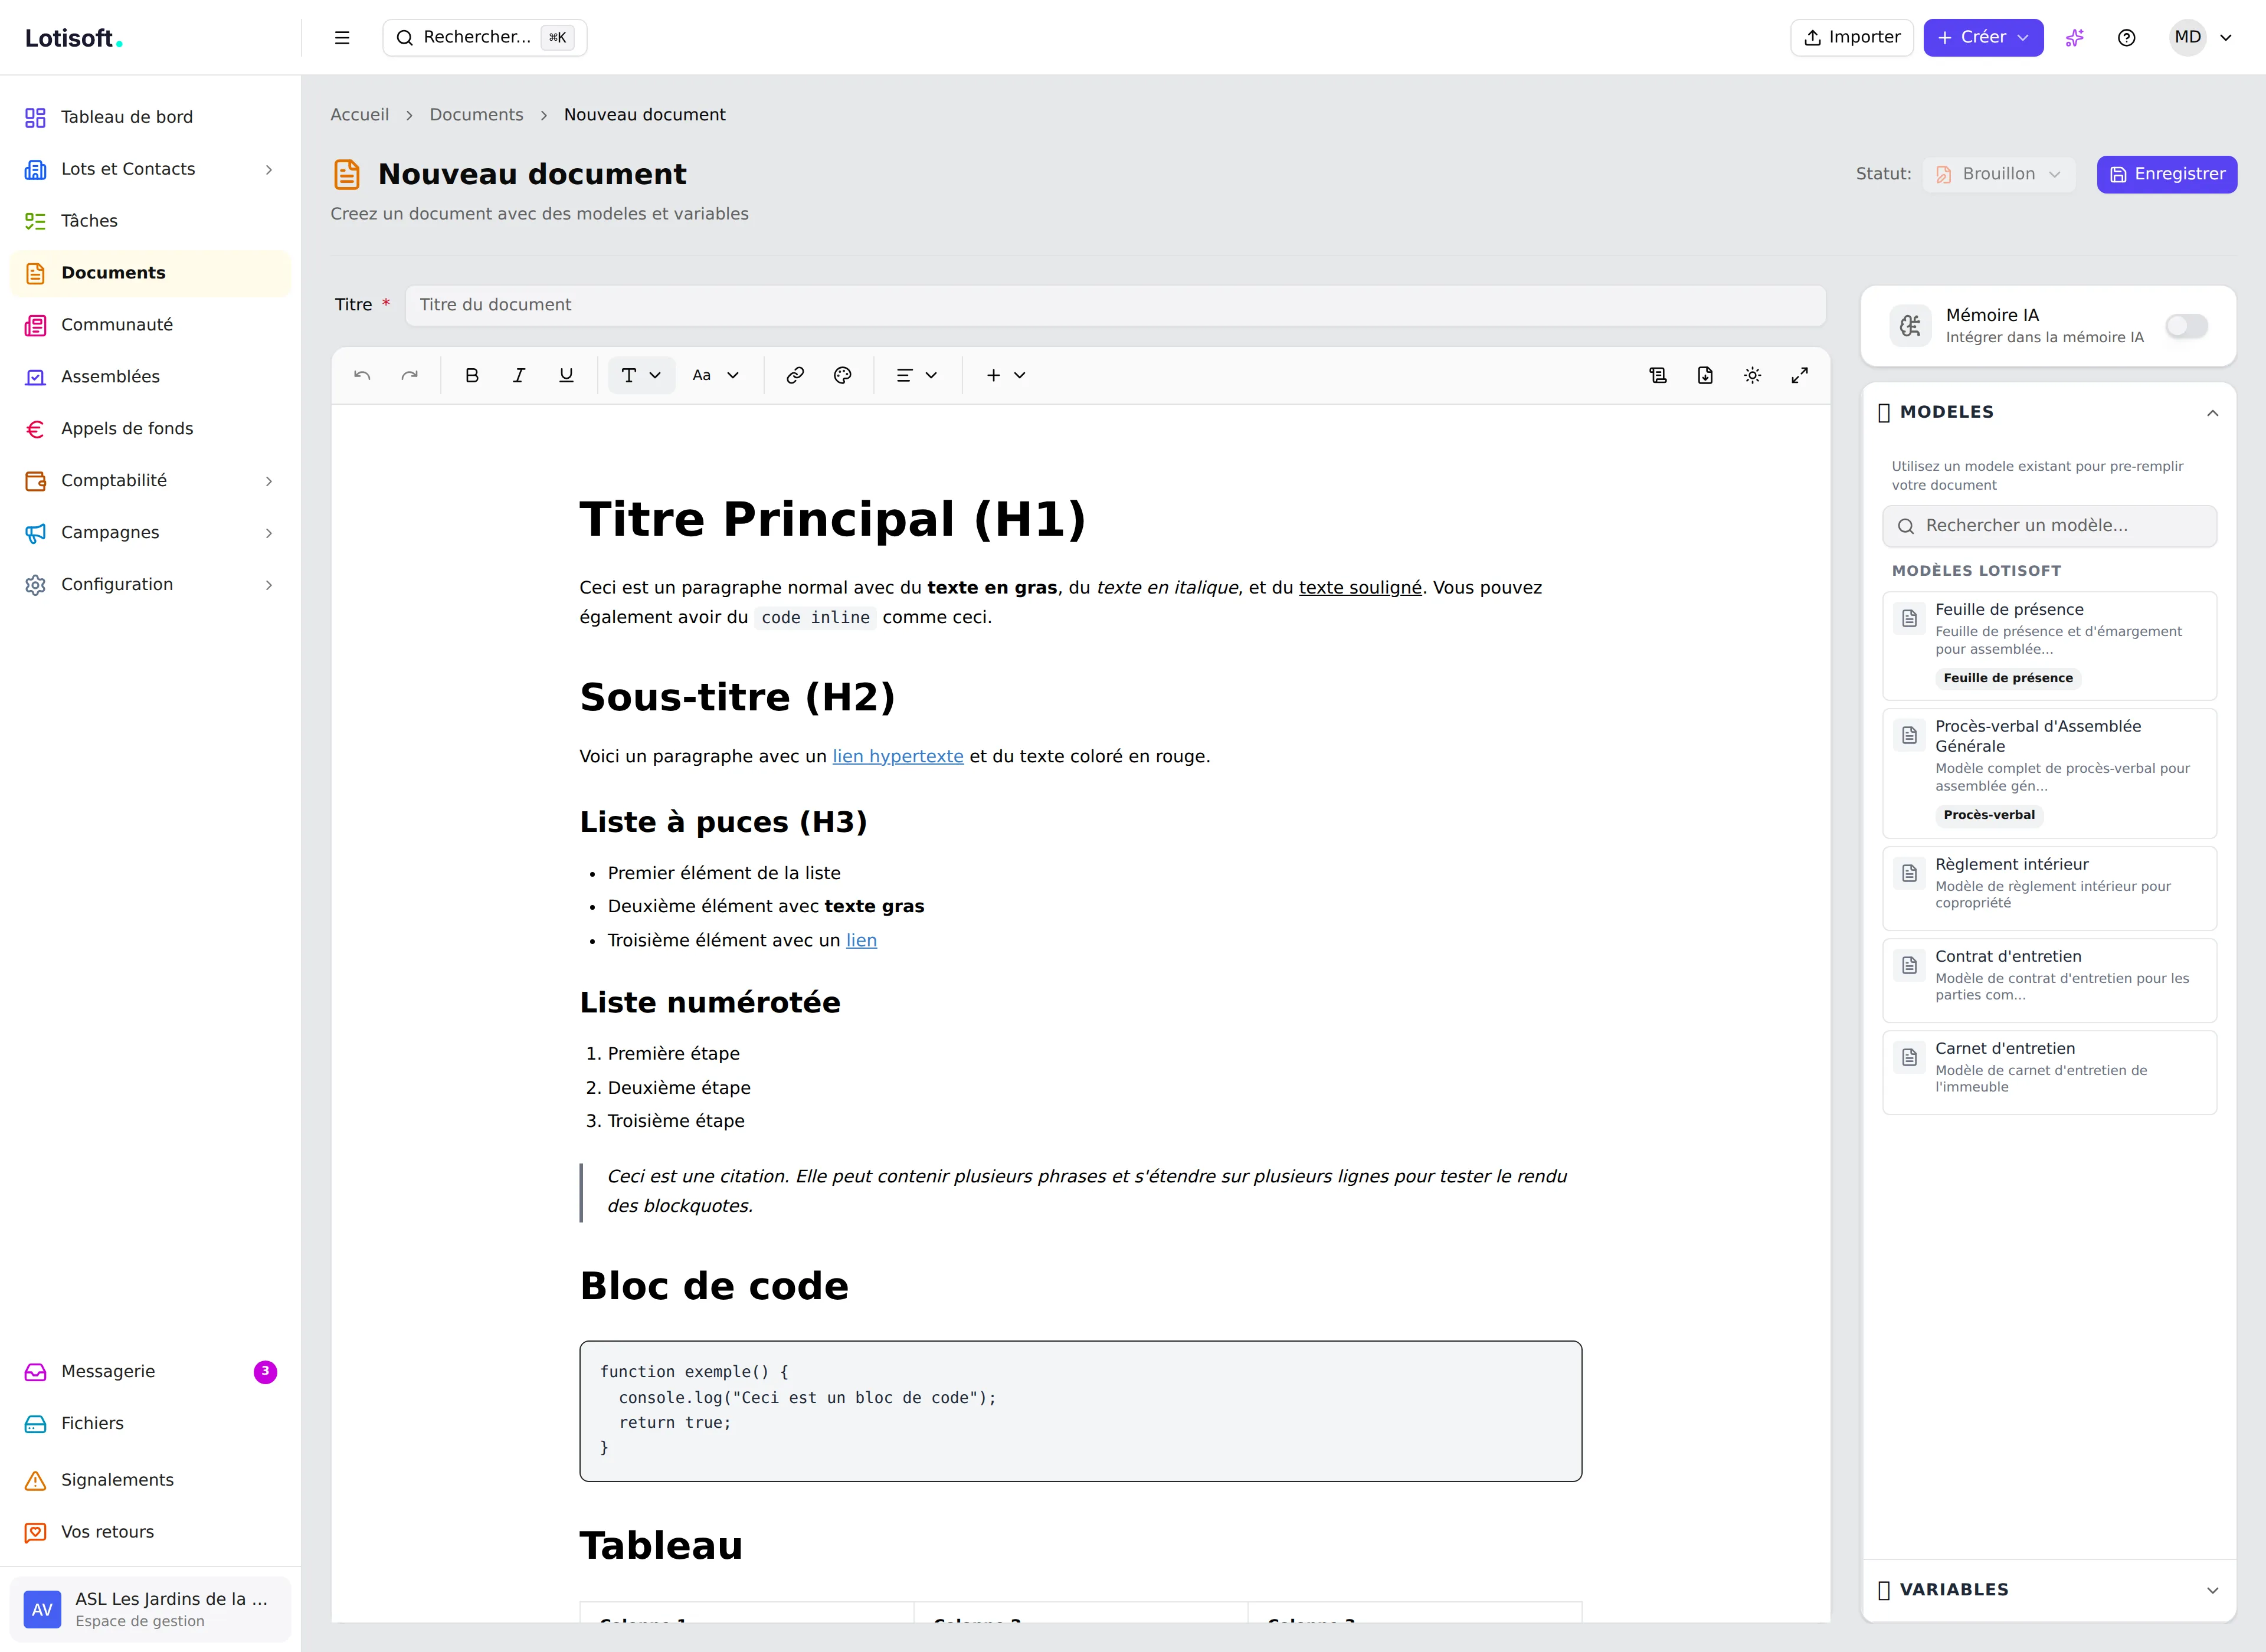
Task: Go to Accueil breadcrumb
Action: (360, 115)
